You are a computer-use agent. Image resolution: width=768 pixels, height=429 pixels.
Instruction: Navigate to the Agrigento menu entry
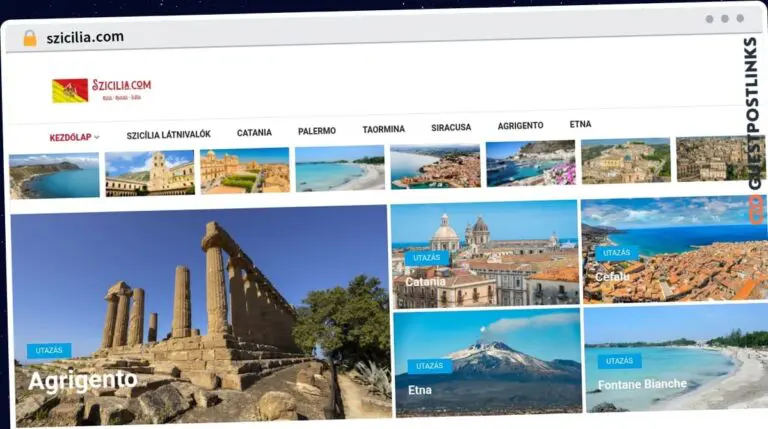pos(520,126)
